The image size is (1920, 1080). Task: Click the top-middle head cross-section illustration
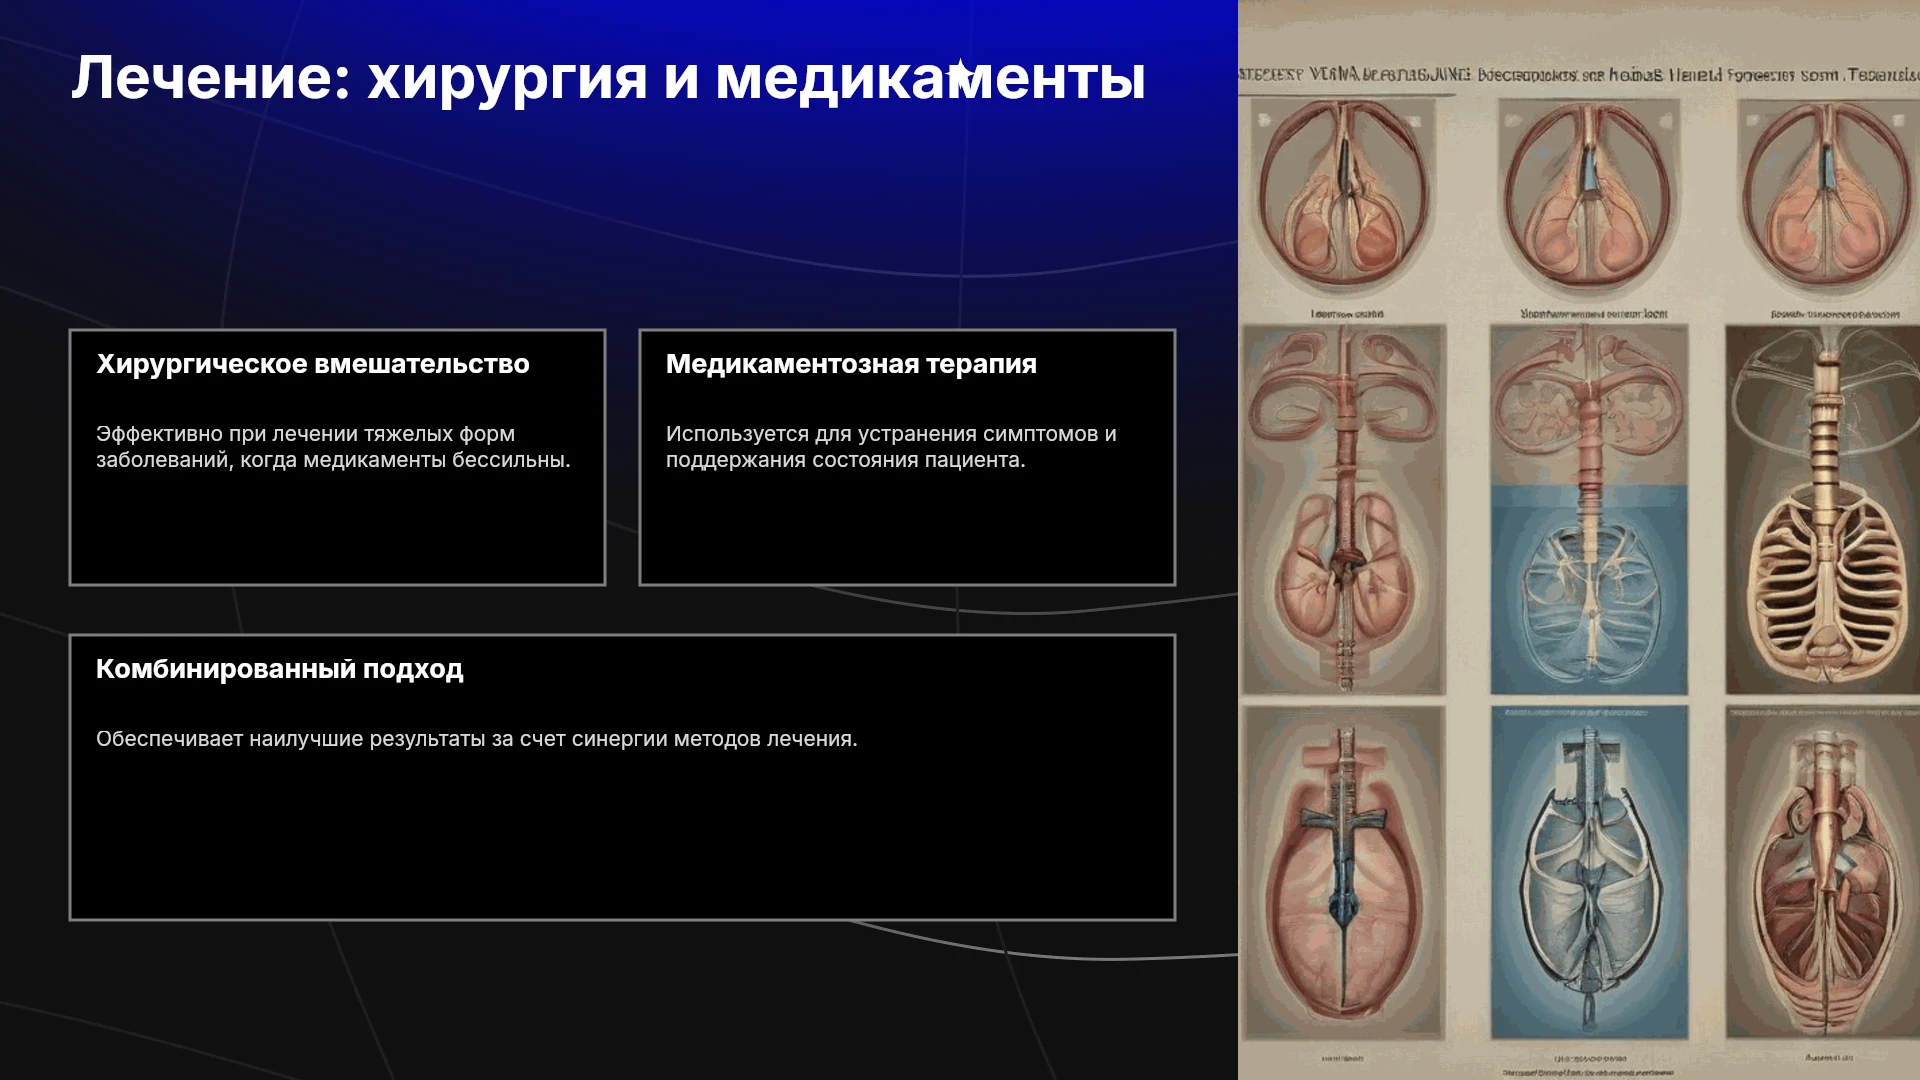click(x=1587, y=198)
